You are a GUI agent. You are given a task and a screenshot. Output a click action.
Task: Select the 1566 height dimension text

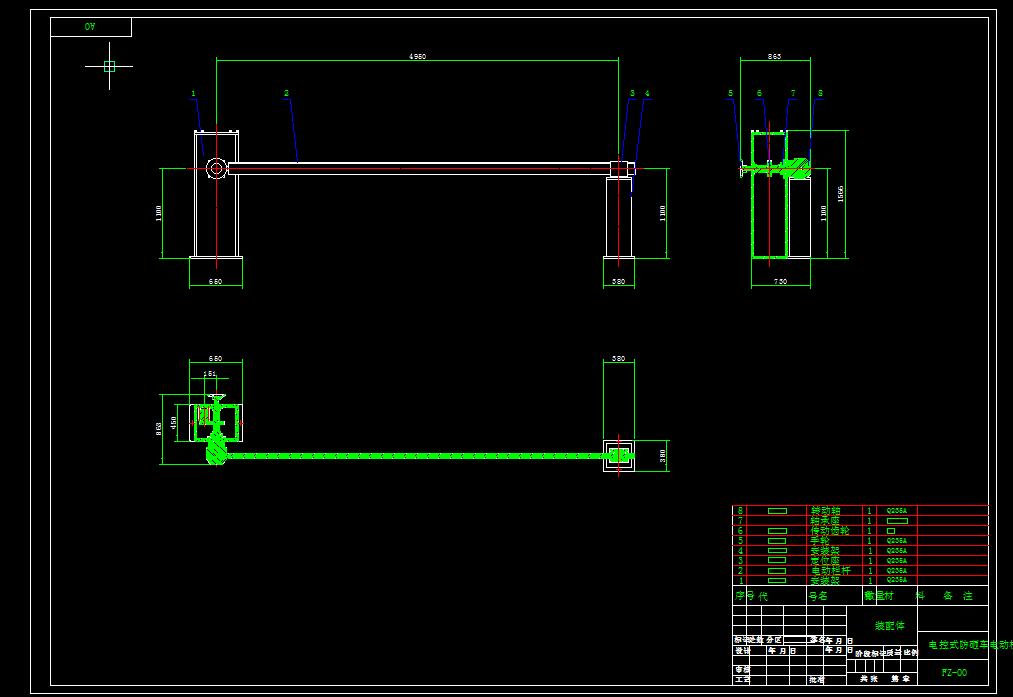[x=841, y=194]
